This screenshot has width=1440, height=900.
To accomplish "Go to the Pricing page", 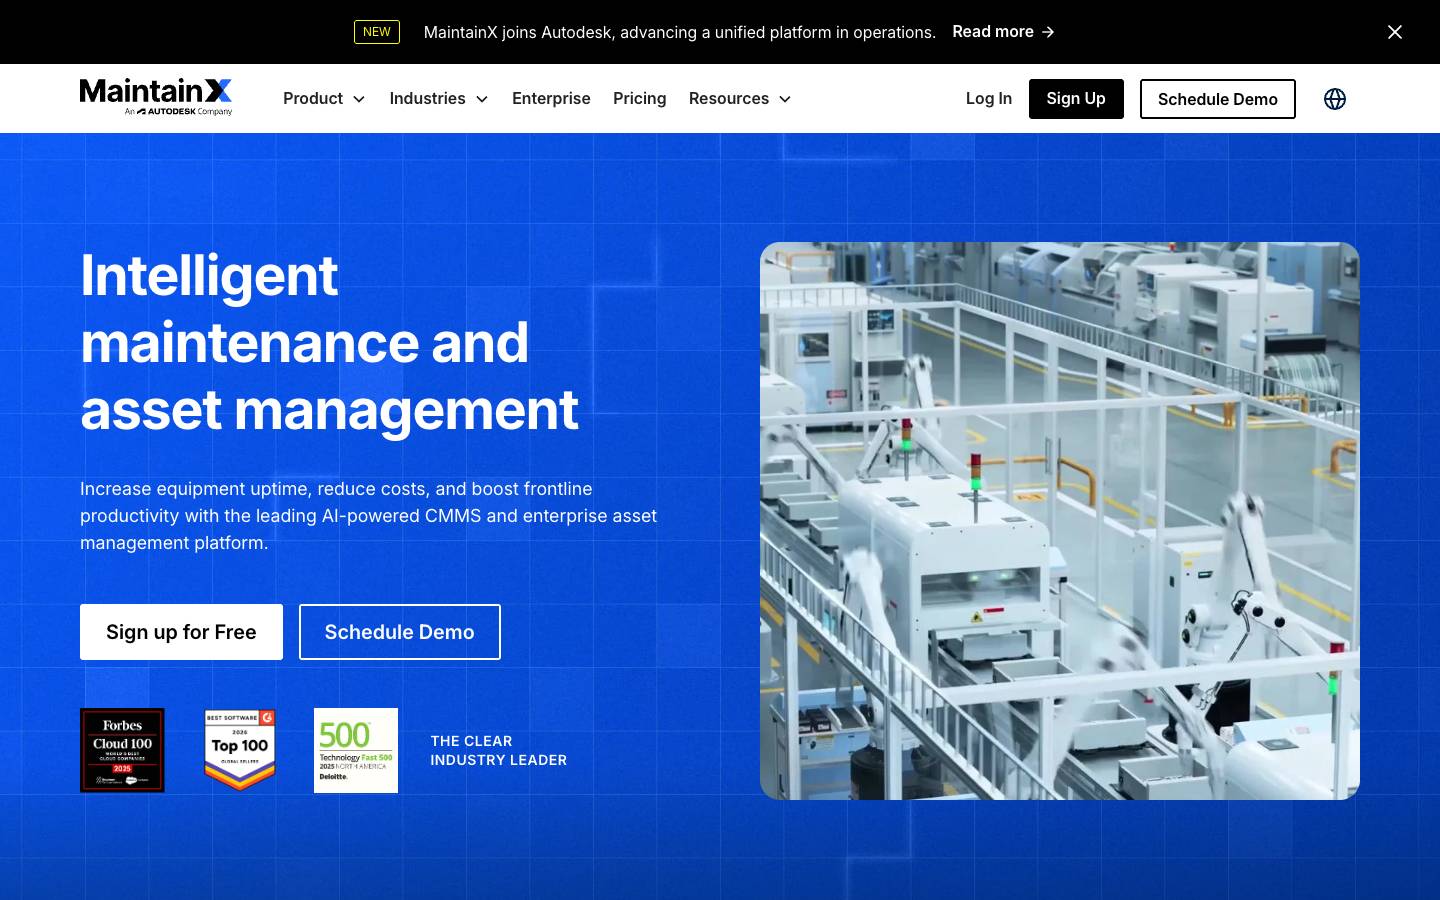I will pos(640,99).
